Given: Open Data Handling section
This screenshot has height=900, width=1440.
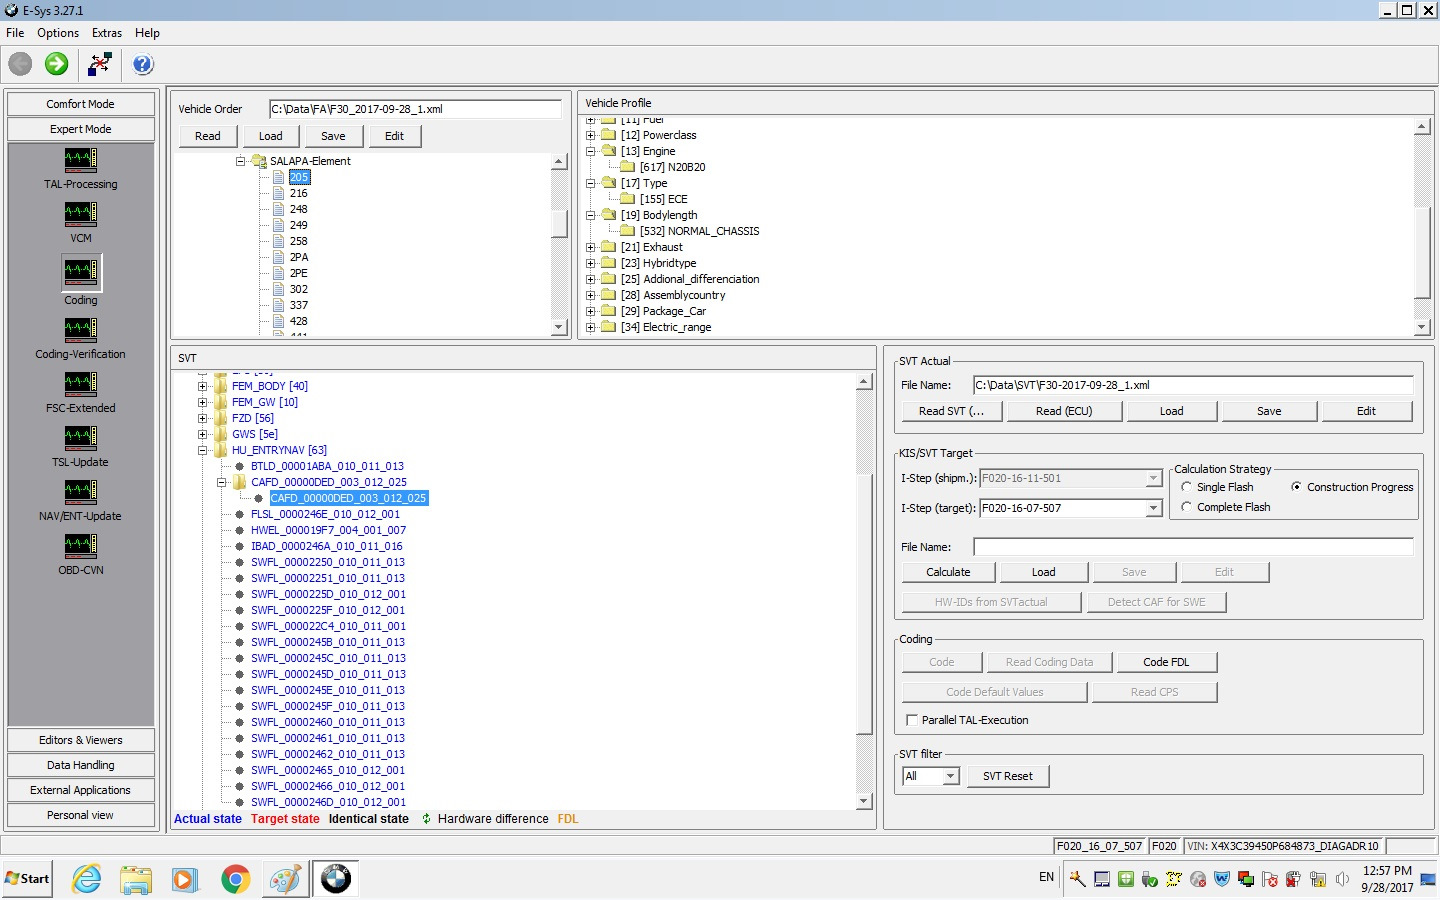Looking at the screenshot, I should [81, 765].
